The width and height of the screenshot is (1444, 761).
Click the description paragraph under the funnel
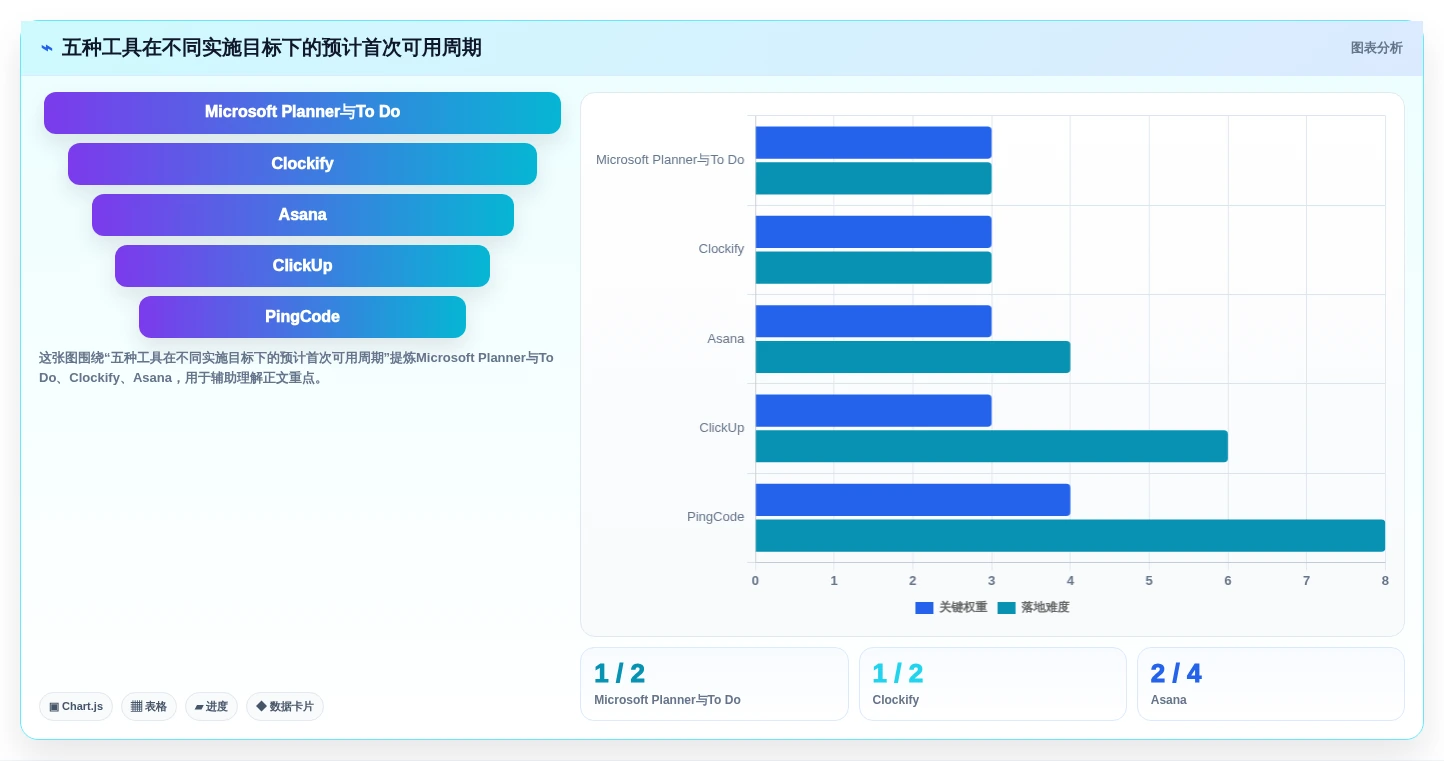point(296,368)
